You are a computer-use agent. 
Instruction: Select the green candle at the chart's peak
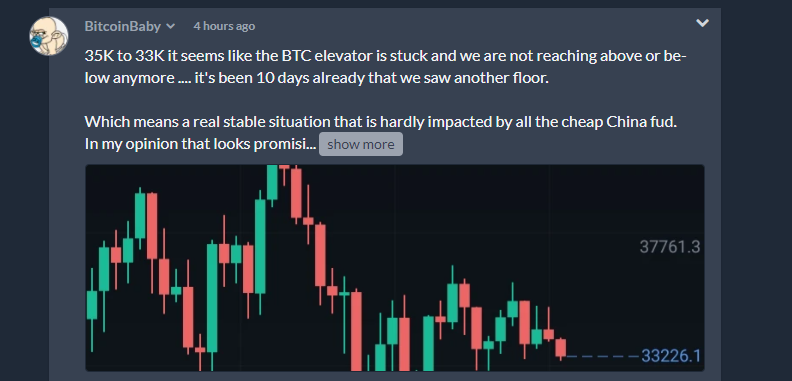point(272,183)
